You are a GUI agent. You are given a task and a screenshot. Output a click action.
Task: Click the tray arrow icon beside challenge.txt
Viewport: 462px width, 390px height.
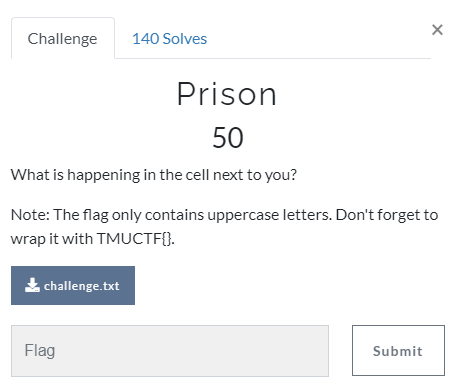[32, 285]
